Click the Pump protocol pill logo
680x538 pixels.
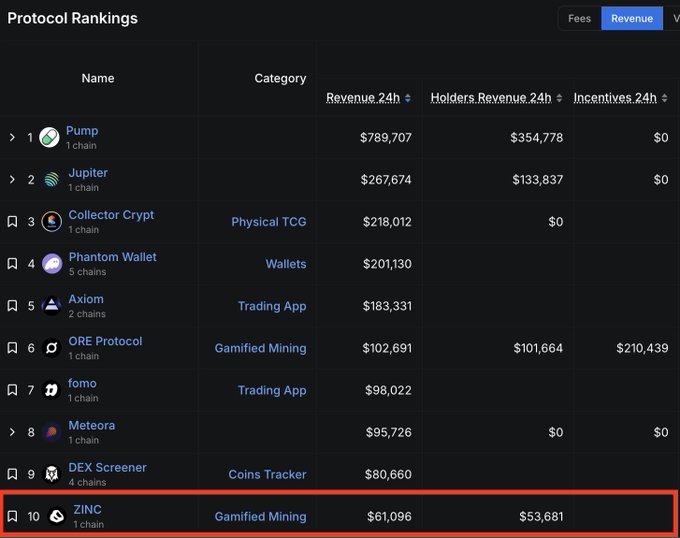[x=49, y=137]
